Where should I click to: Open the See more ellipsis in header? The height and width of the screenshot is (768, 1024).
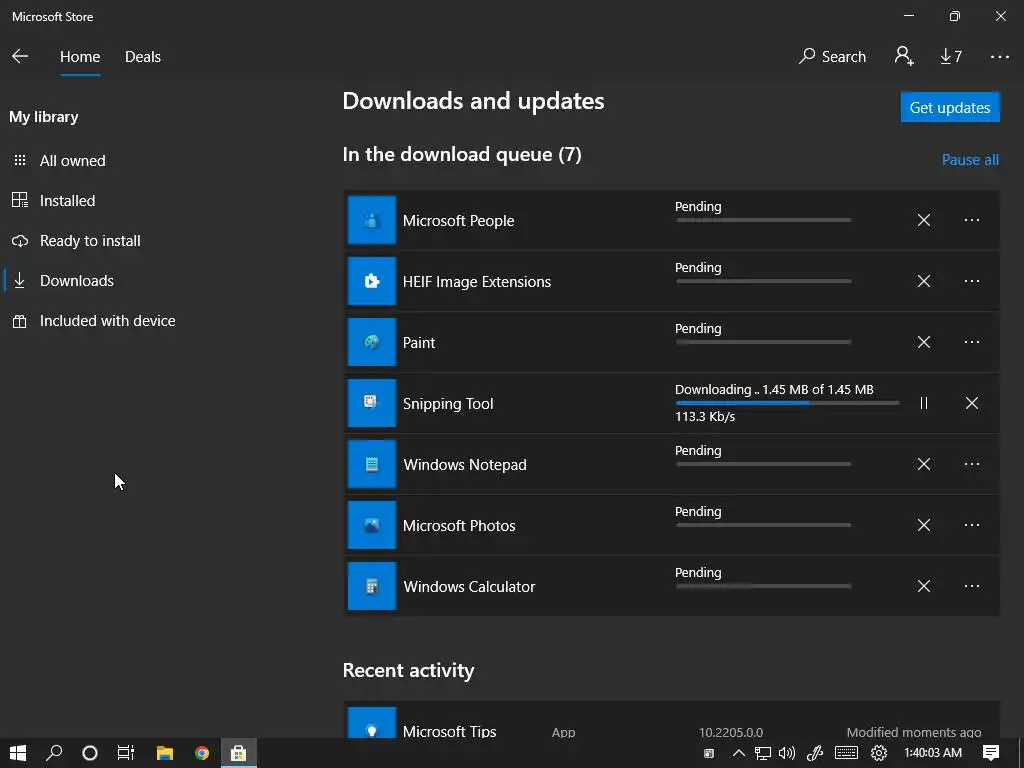click(x=999, y=57)
